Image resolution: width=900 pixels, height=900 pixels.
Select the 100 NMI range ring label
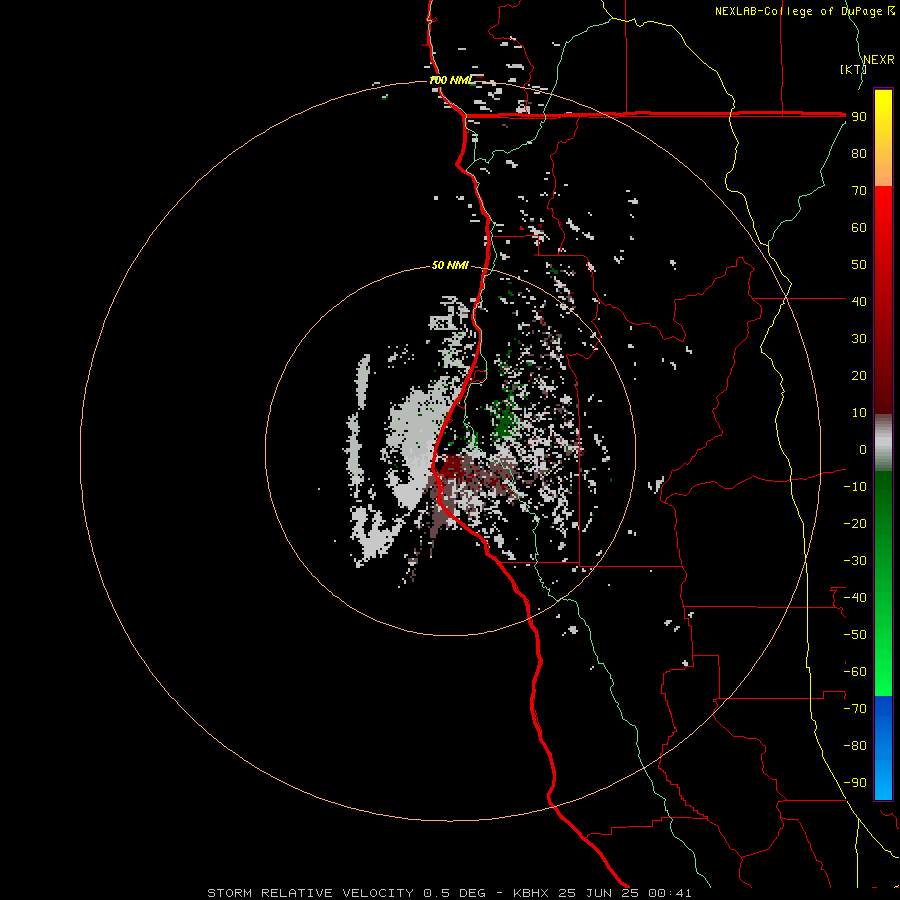452,80
